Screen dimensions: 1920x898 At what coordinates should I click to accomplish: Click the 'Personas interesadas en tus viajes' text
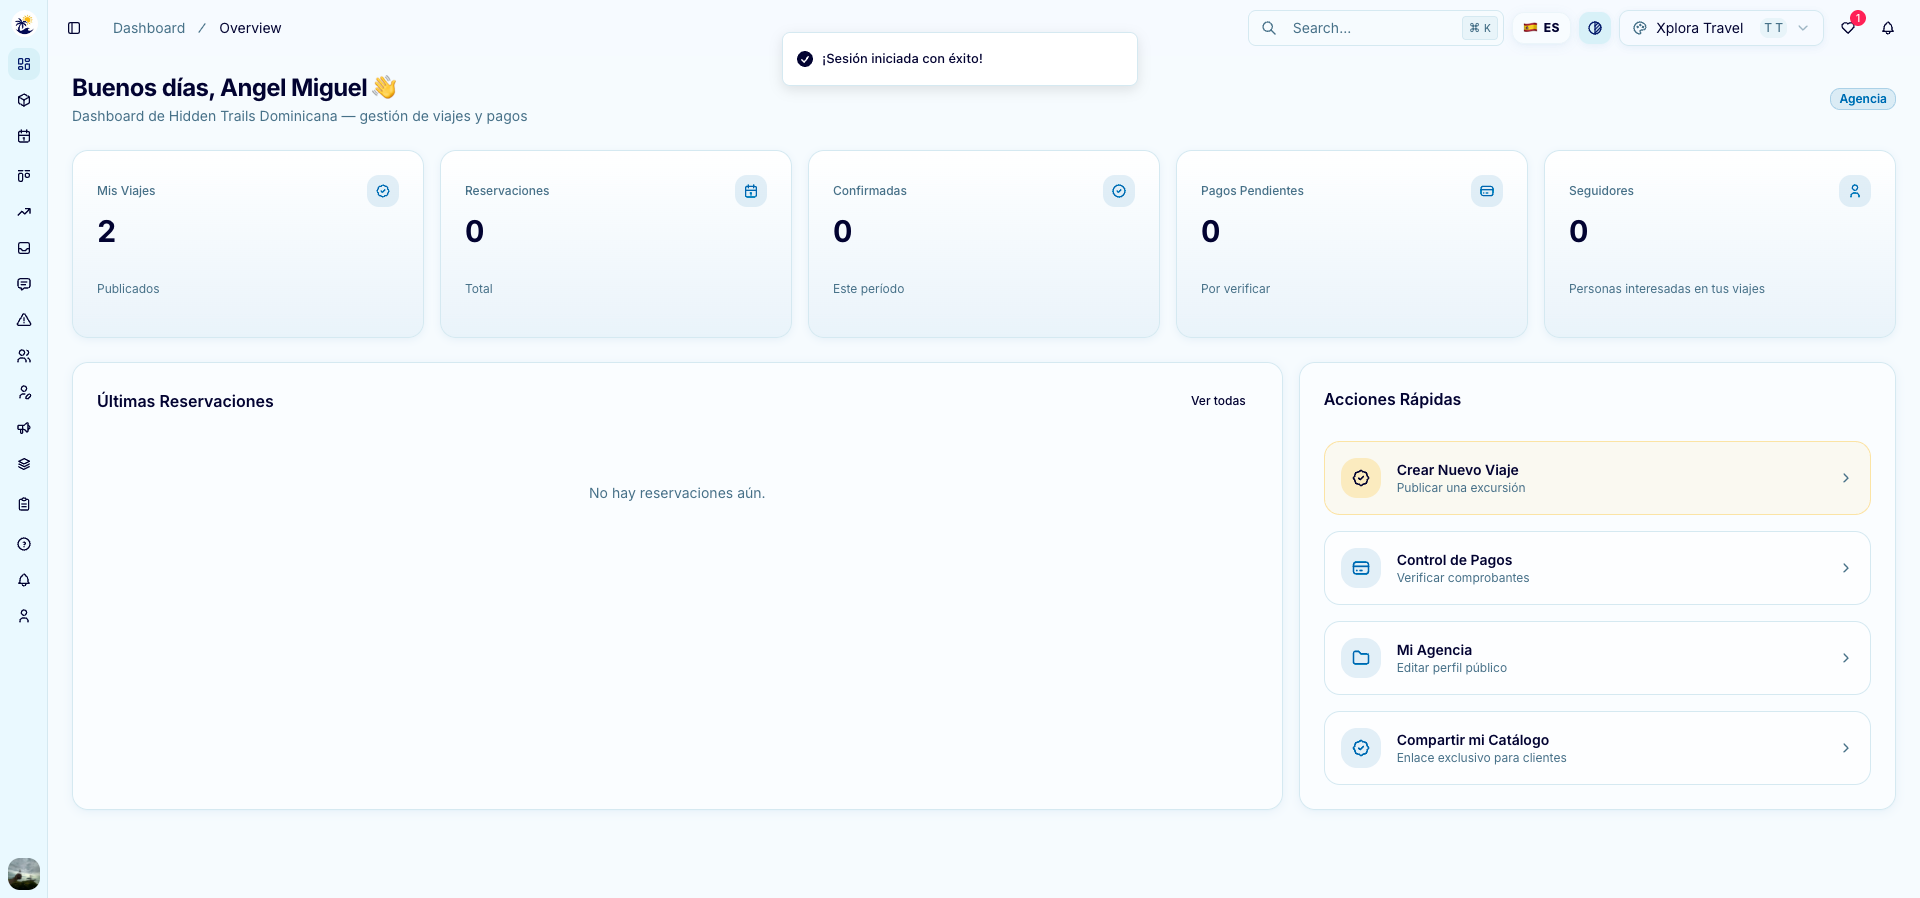tap(1666, 289)
